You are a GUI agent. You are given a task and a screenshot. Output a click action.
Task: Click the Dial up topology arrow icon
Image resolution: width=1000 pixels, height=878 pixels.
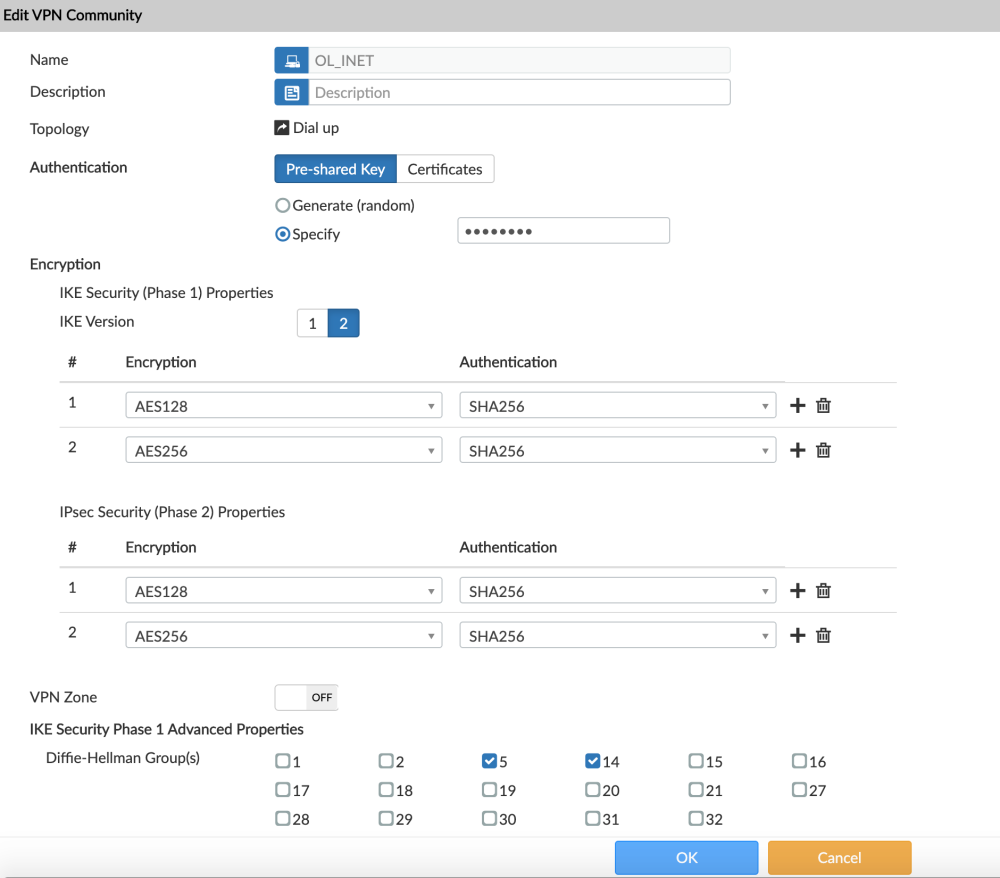pos(282,127)
